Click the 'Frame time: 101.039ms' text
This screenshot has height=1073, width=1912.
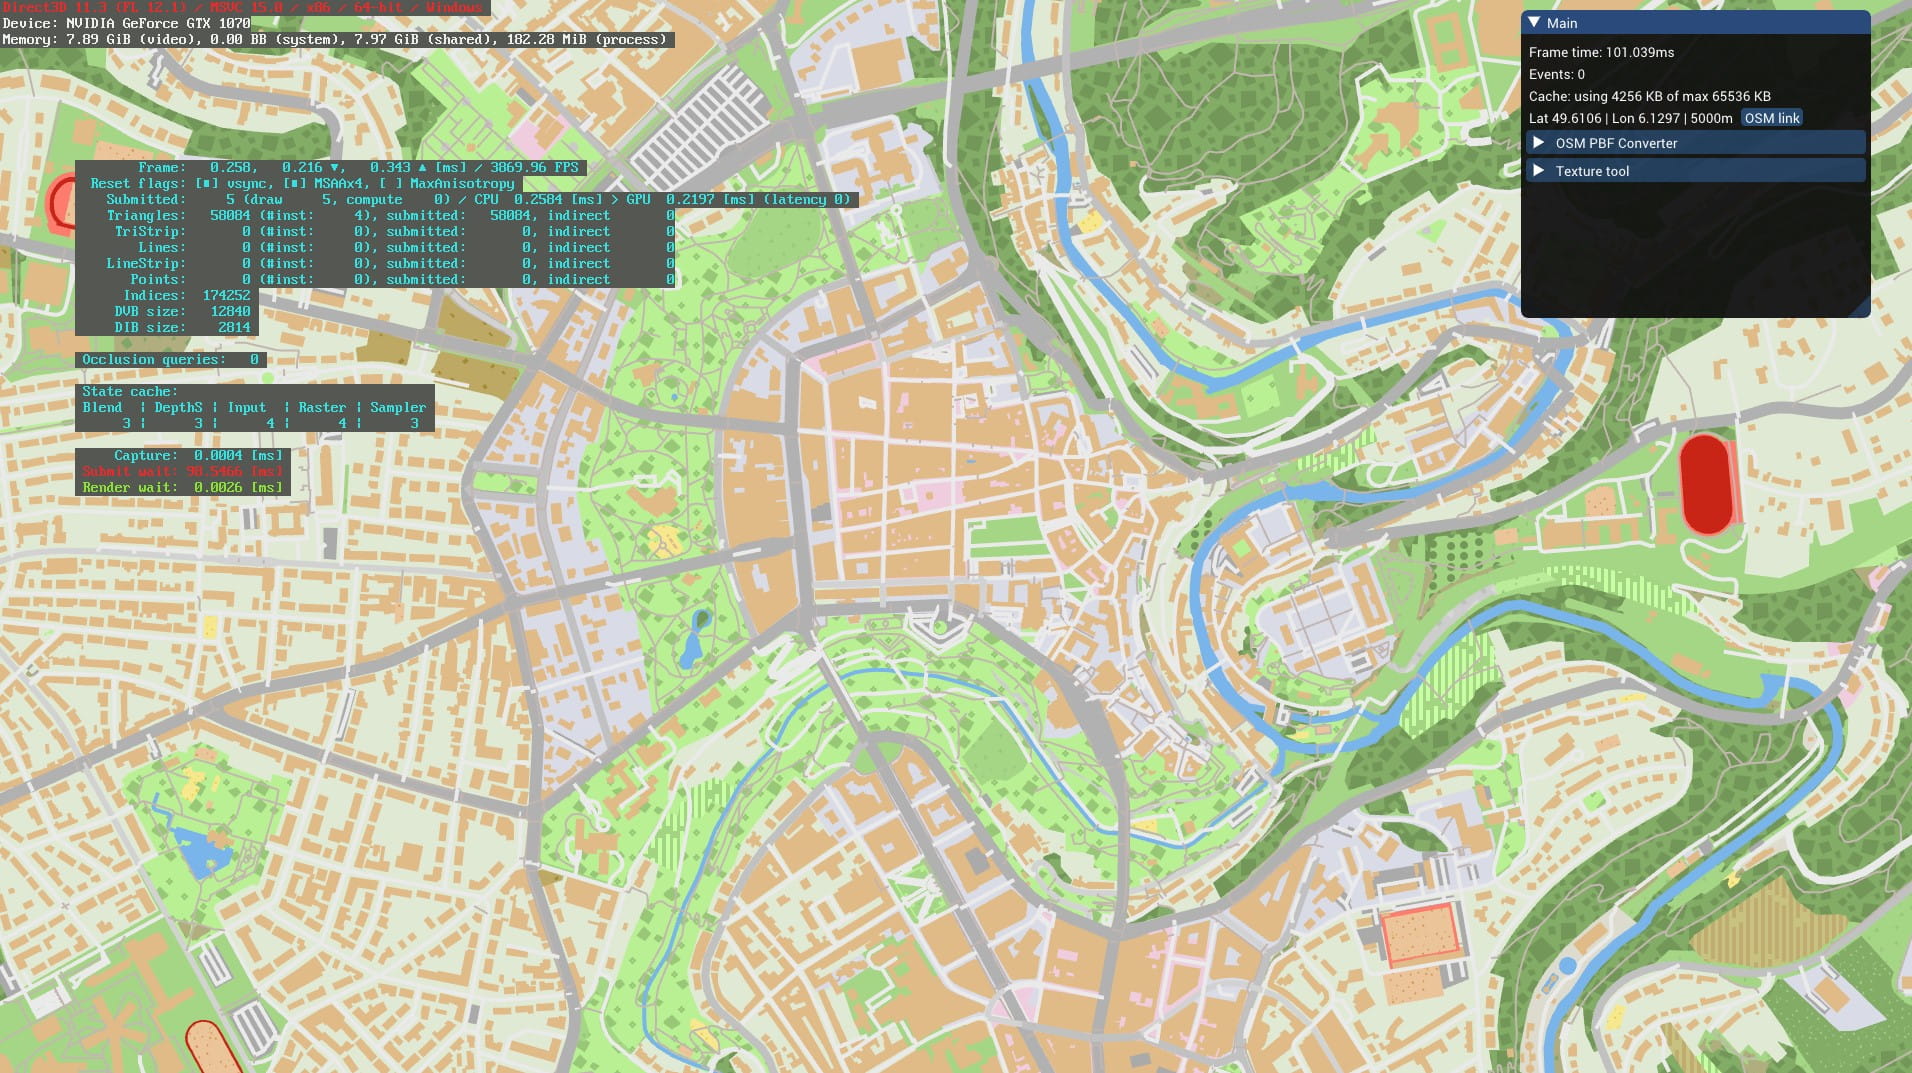(x=1601, y=52)
